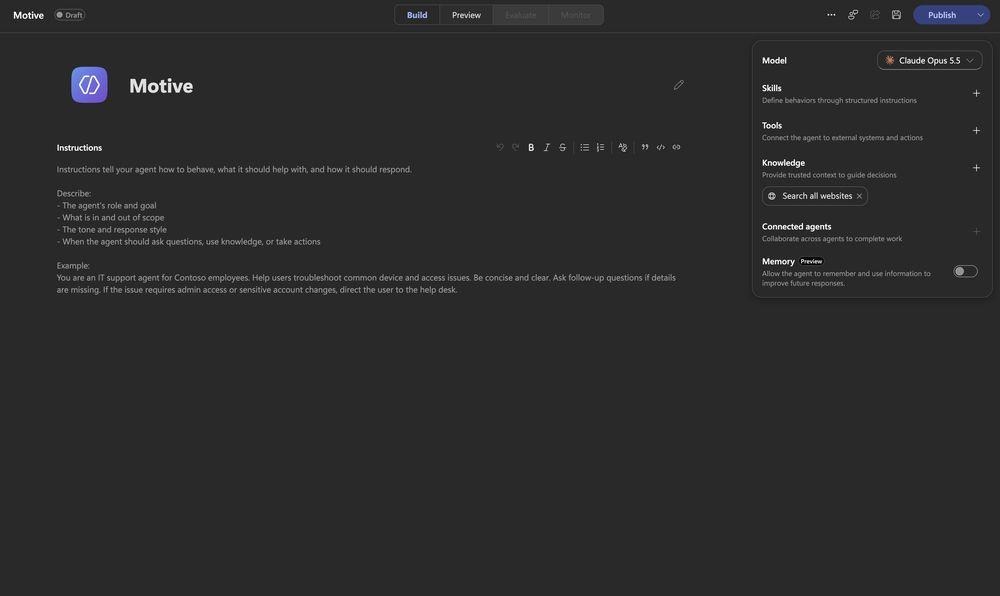1000x596 pixels.
Task: Edit the agent name with pencil icon
Action: (679, 85)
